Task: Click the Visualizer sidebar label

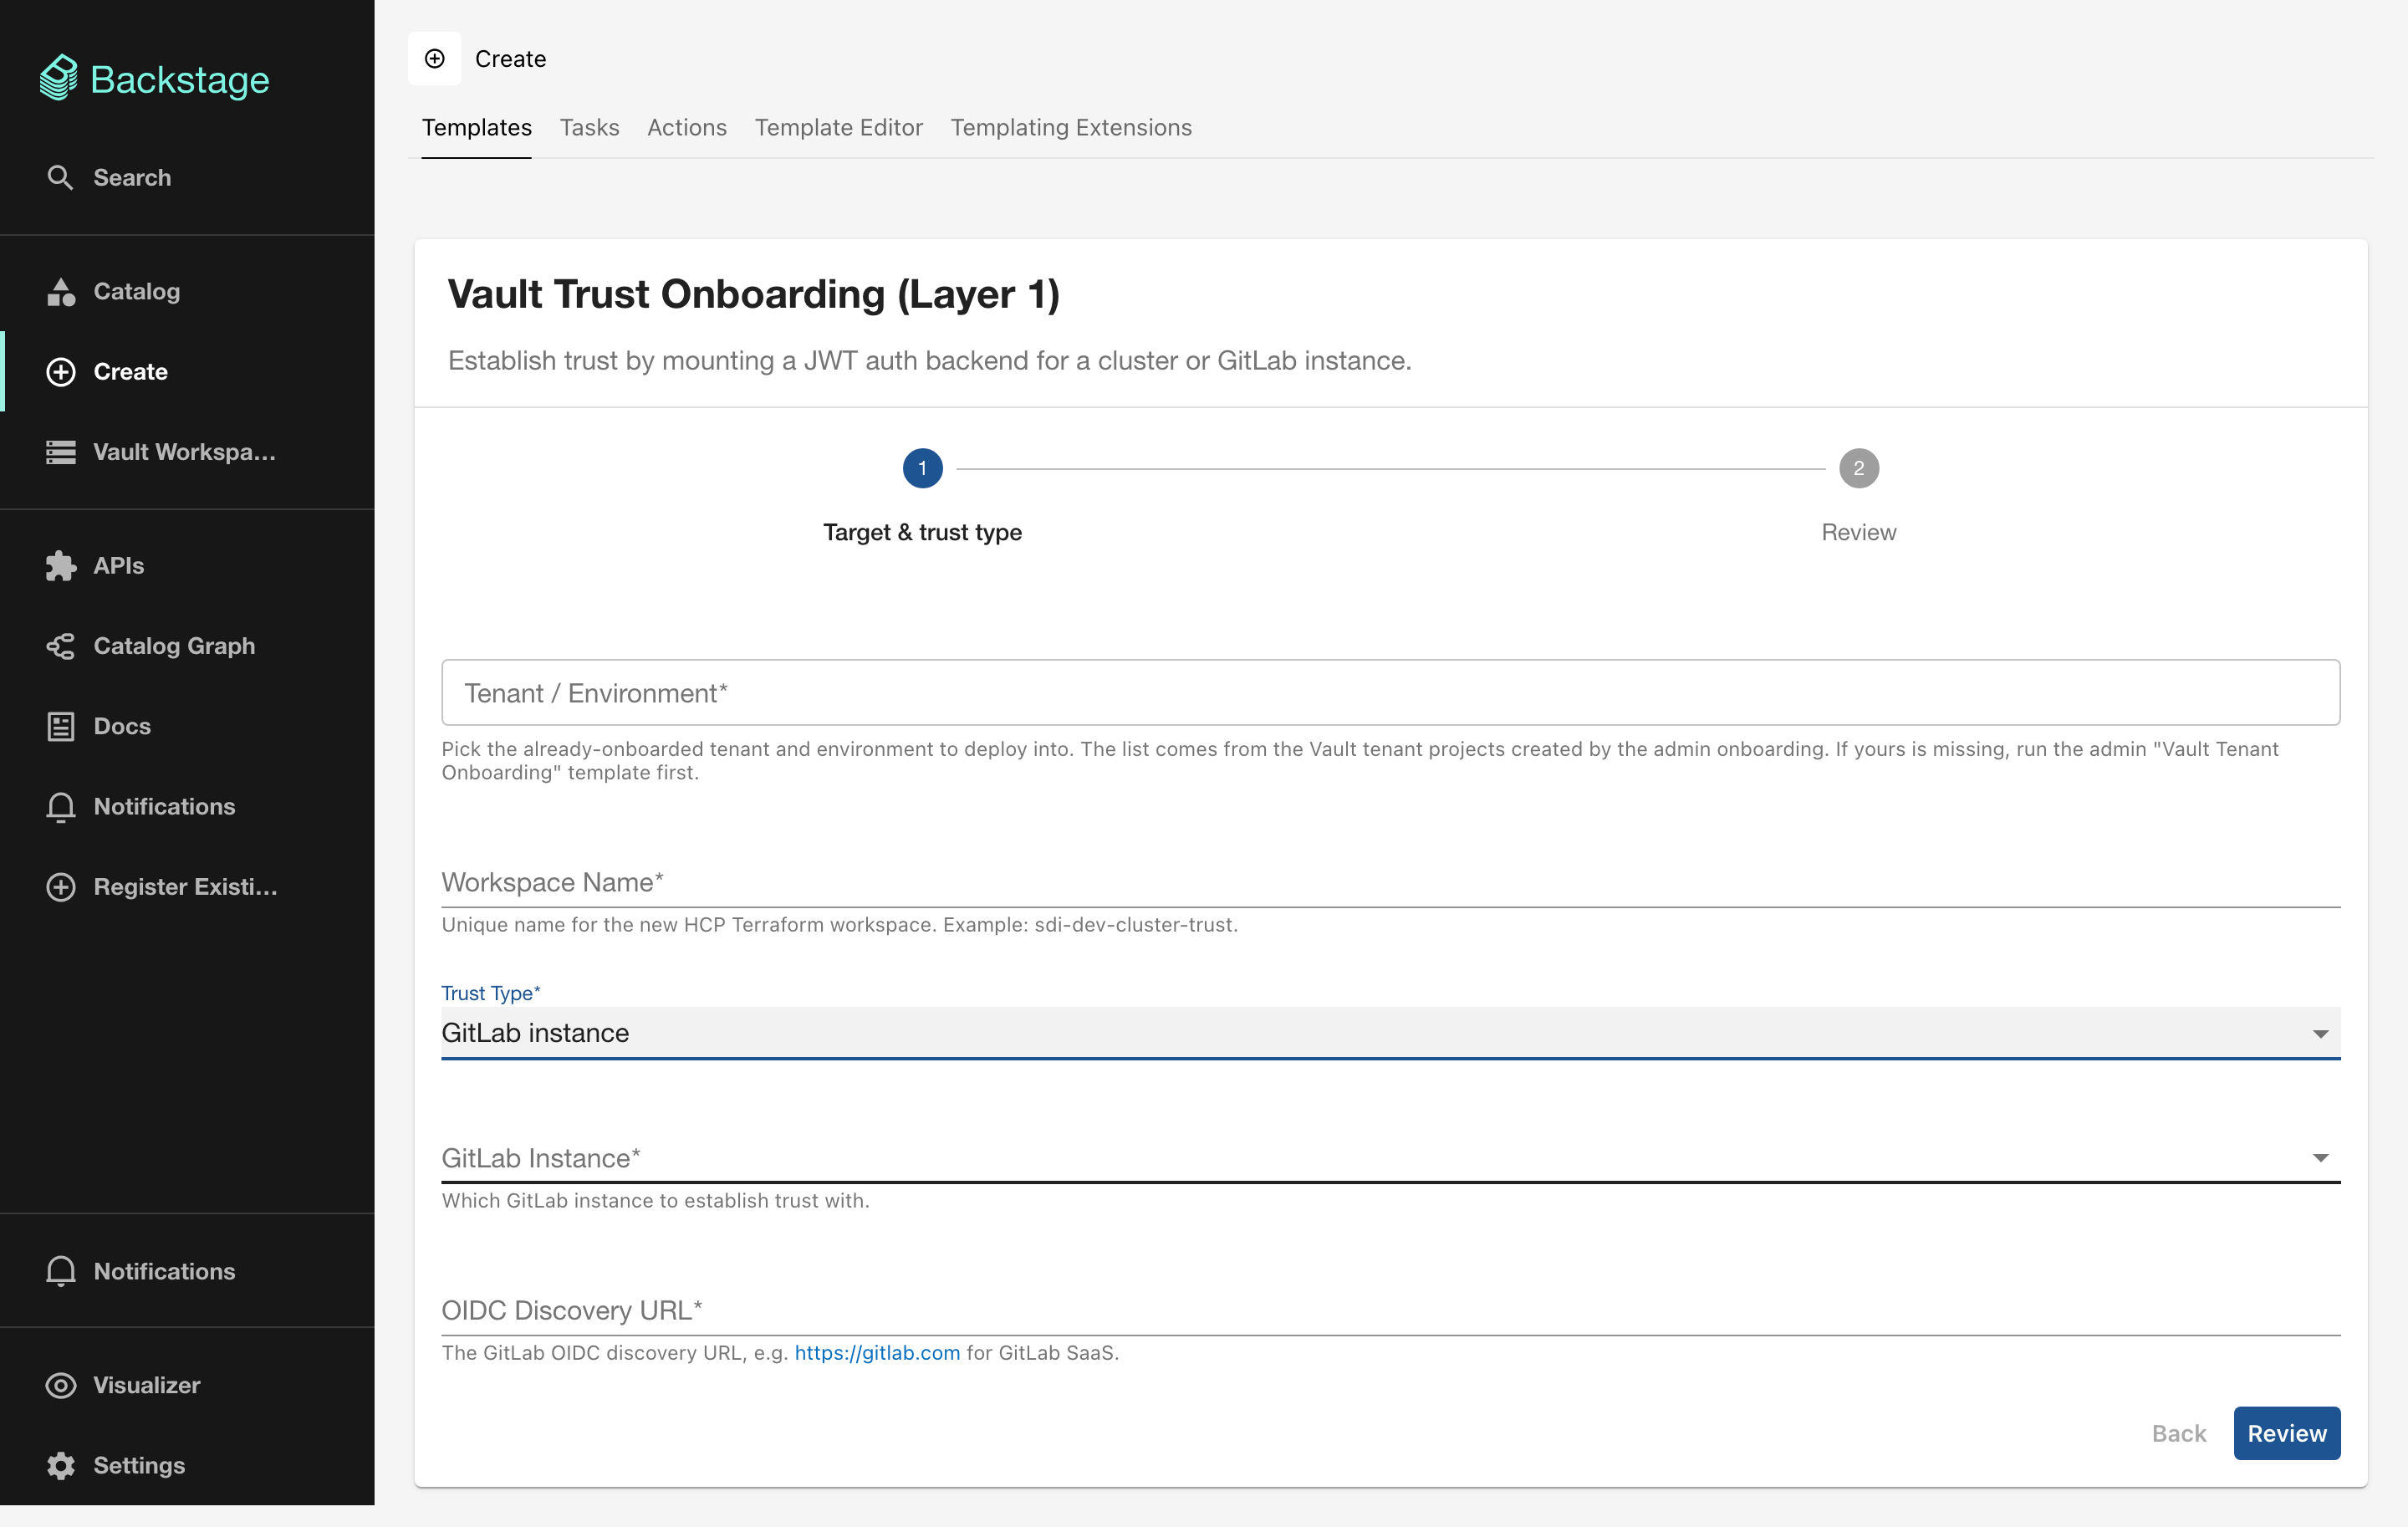Action: [x=147, y=1385]
